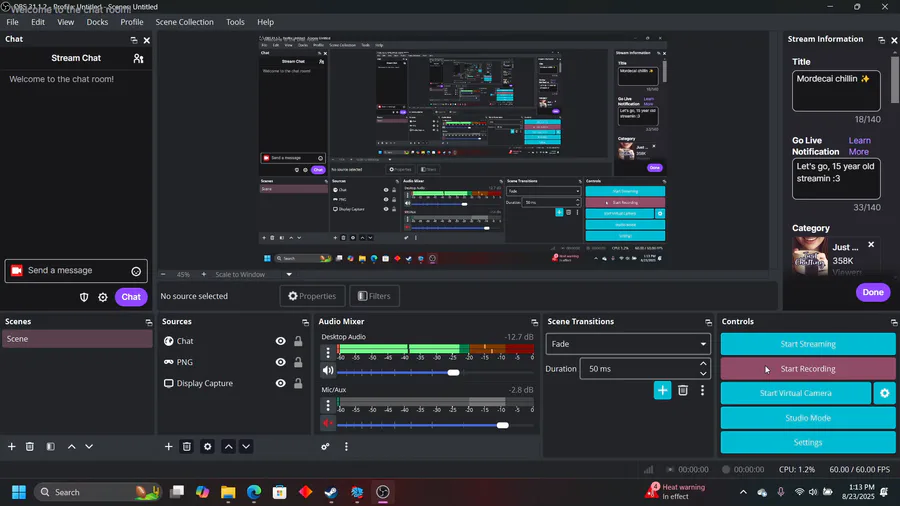
Task: Open the Docks menu
Action: 97,22
